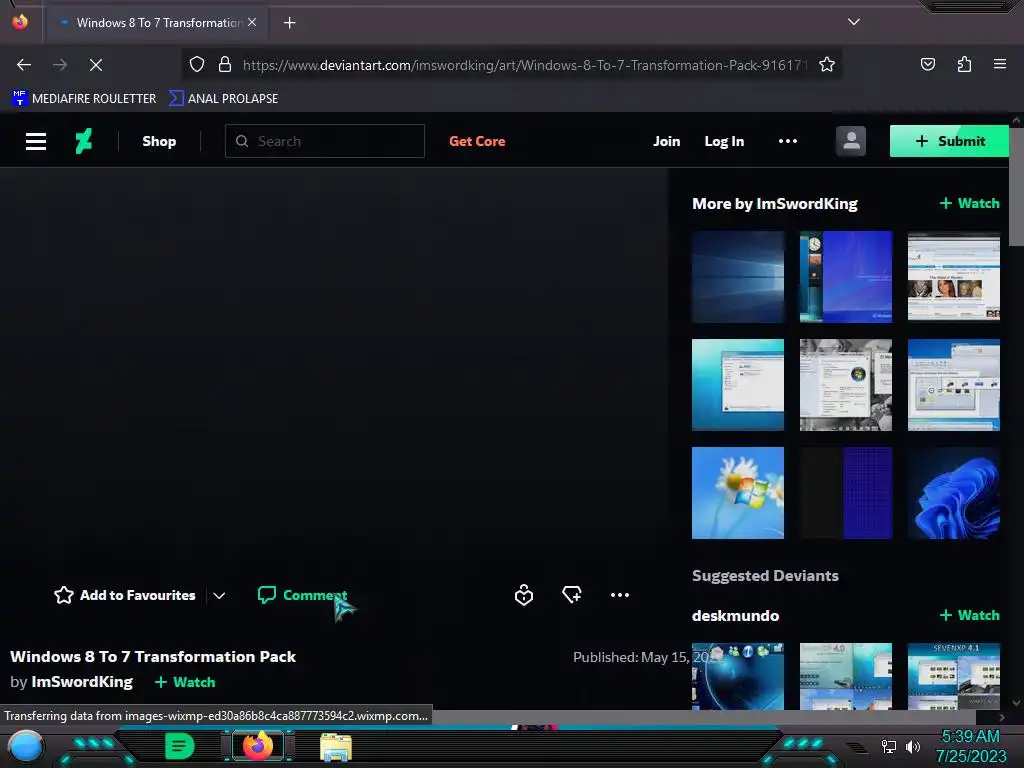Give a badge using the badge icon
Screen dimensions: 1024x768
[x=524, y=595]
